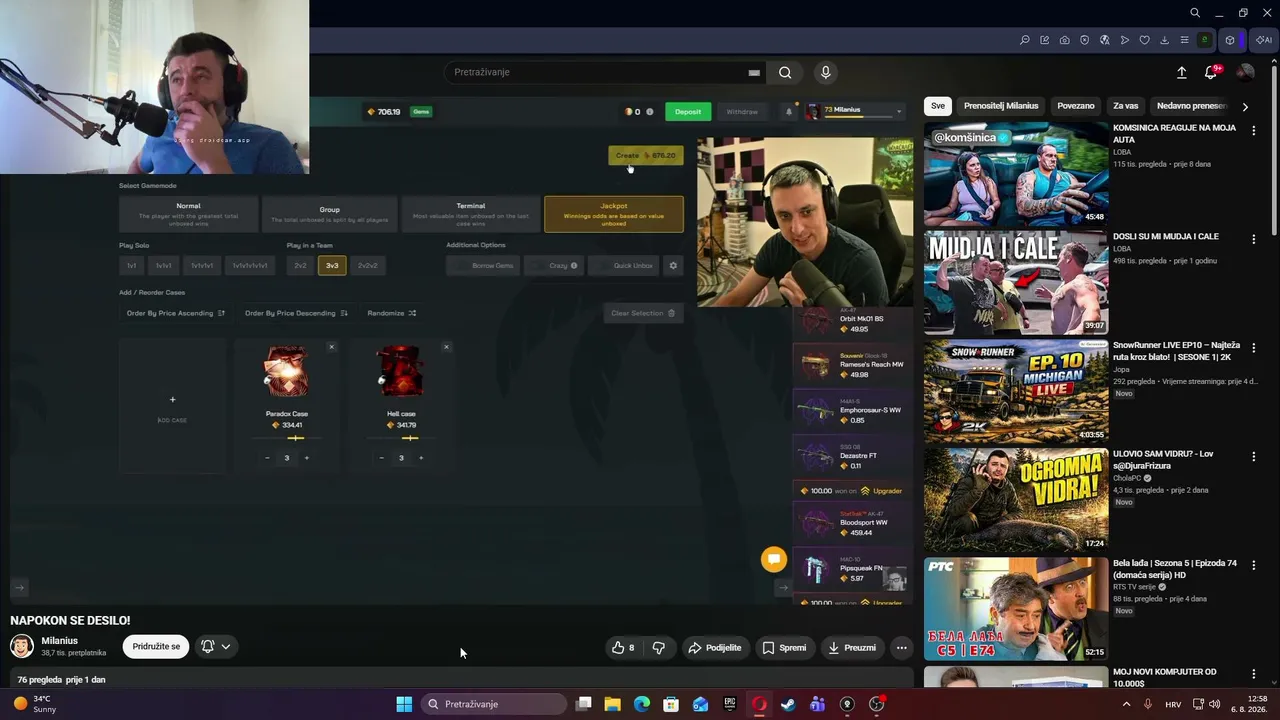This screenshot has height=720, width=1280.
Task: Select the Terminal gamemode option
Action: click(471, 213)
